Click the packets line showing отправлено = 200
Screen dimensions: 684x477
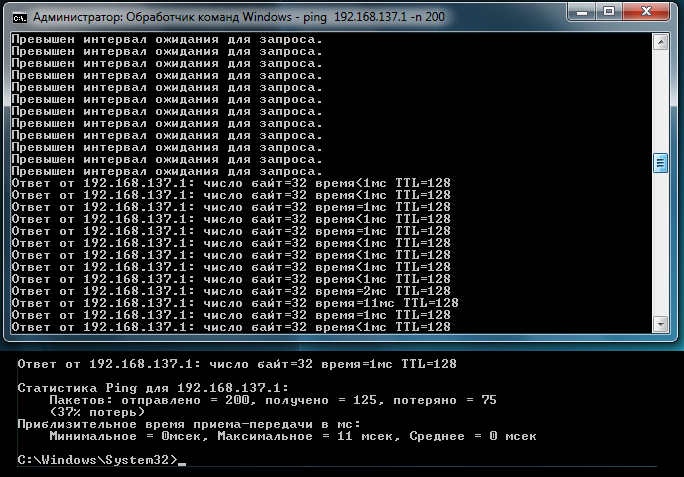pyautogui.click(x=273, y=400)
